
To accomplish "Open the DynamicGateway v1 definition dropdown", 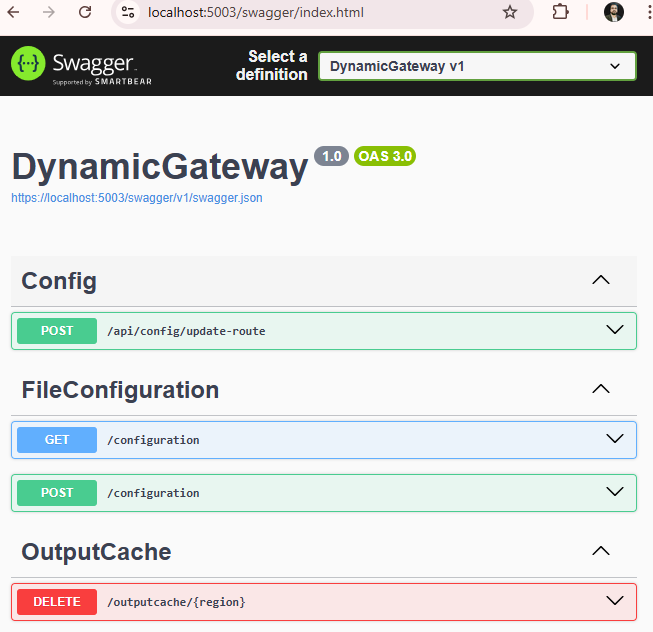I will click(477, 66).
